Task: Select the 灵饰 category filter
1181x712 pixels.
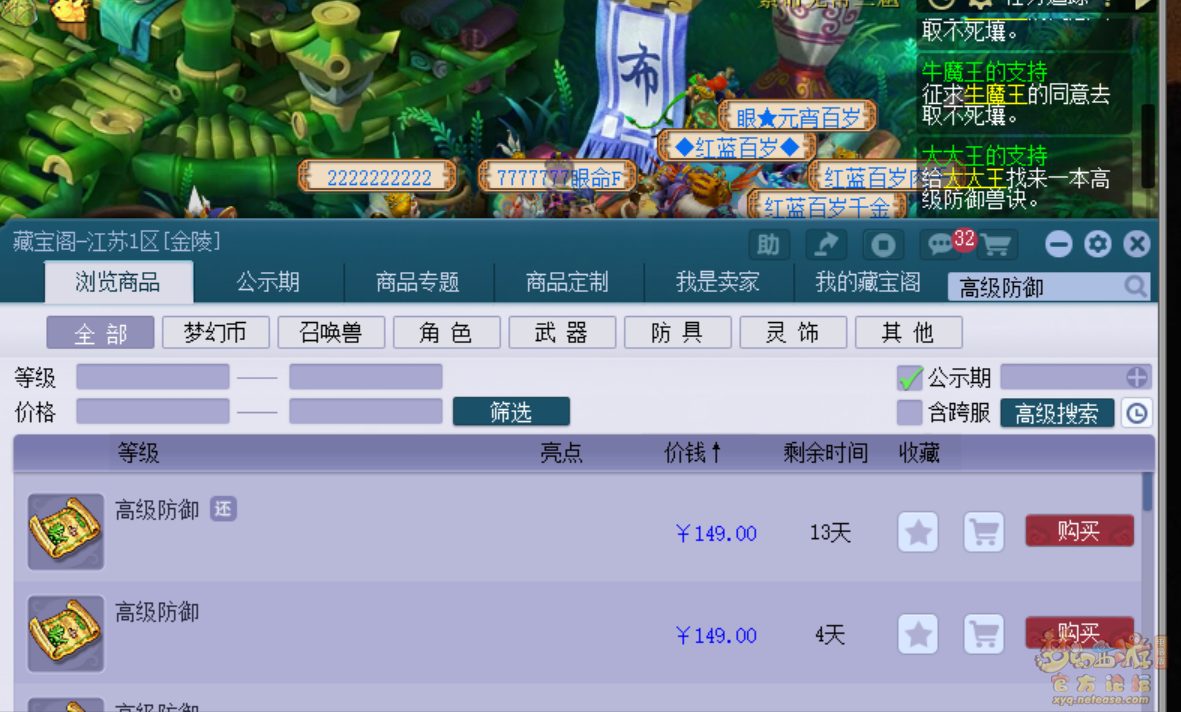Action: pos(793,332)
